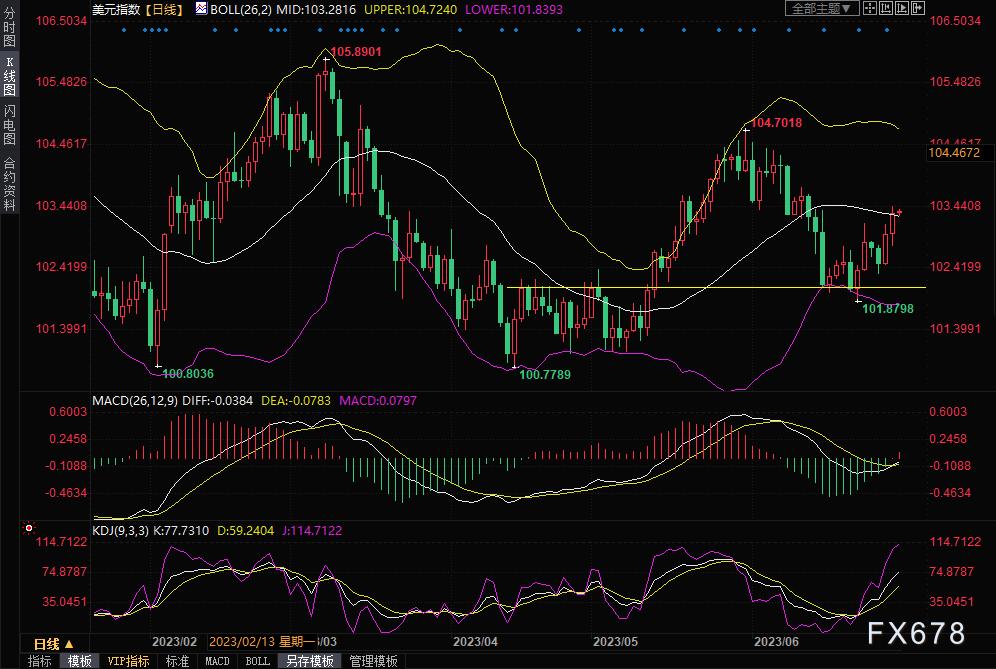
Task: Click the K:77.7310 value
Action: pos(181,530)
